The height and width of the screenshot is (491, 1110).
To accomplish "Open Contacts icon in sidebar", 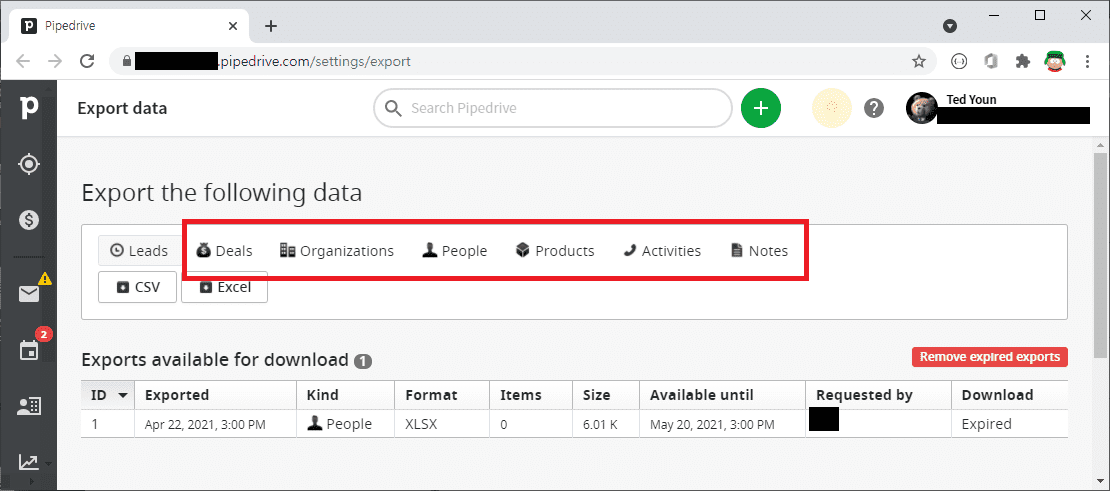I will point(28,406).
